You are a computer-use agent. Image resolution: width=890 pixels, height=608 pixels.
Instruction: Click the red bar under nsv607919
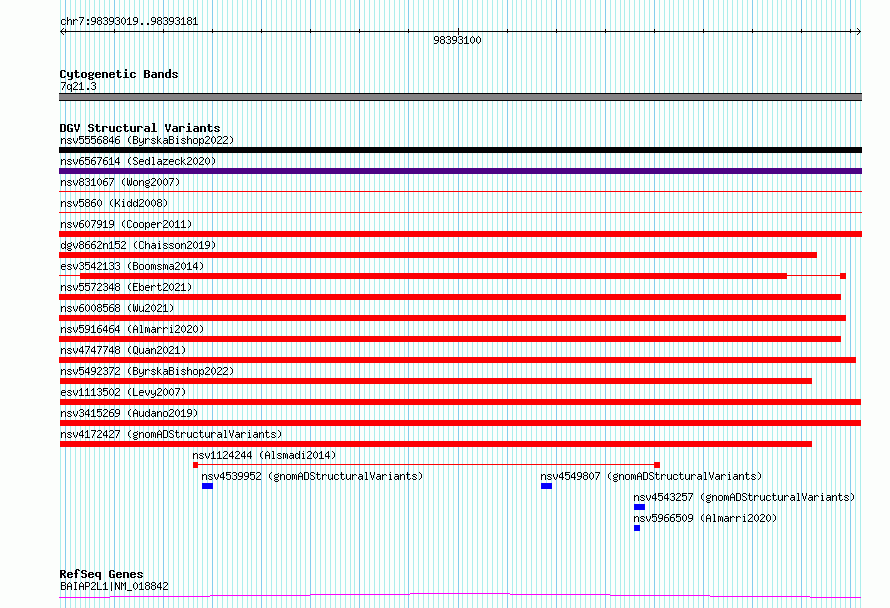460,234
